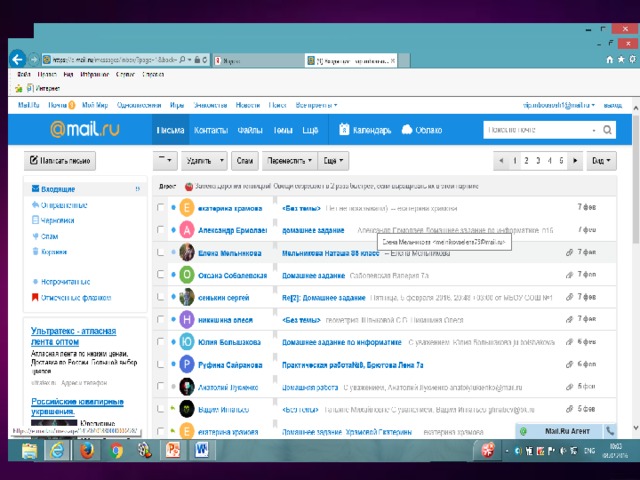Open the Calendar icon in the blue bar
The image size is (640, 480).
344,129
